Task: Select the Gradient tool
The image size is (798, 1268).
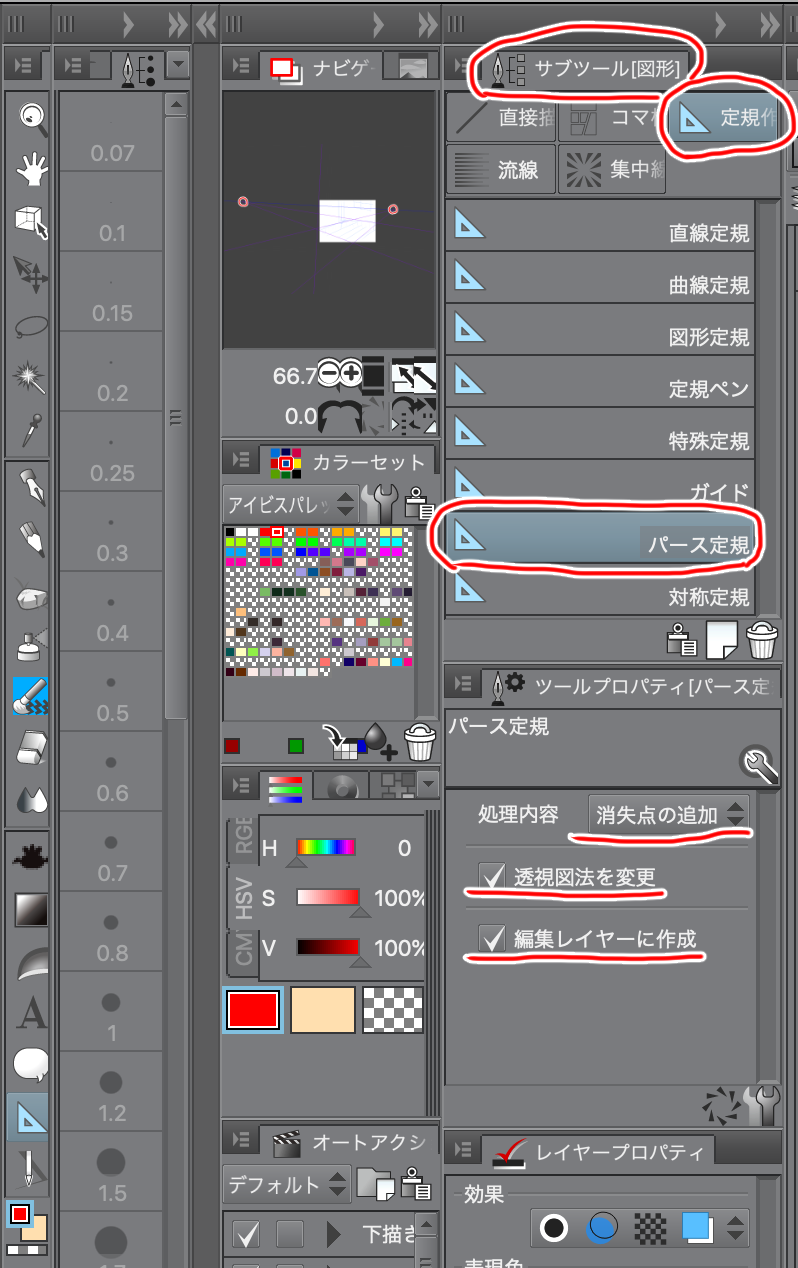Action: tap(31, 909)
